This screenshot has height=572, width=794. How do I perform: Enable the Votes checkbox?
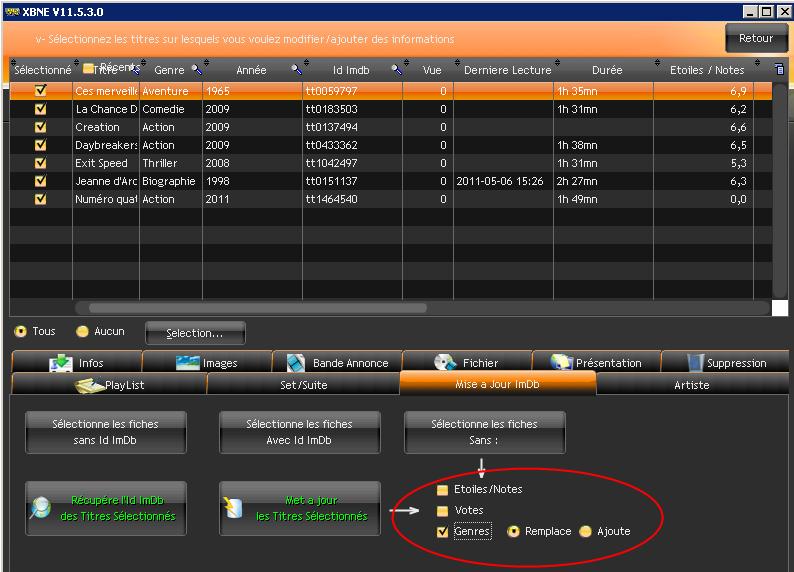(x=443, y=511)
